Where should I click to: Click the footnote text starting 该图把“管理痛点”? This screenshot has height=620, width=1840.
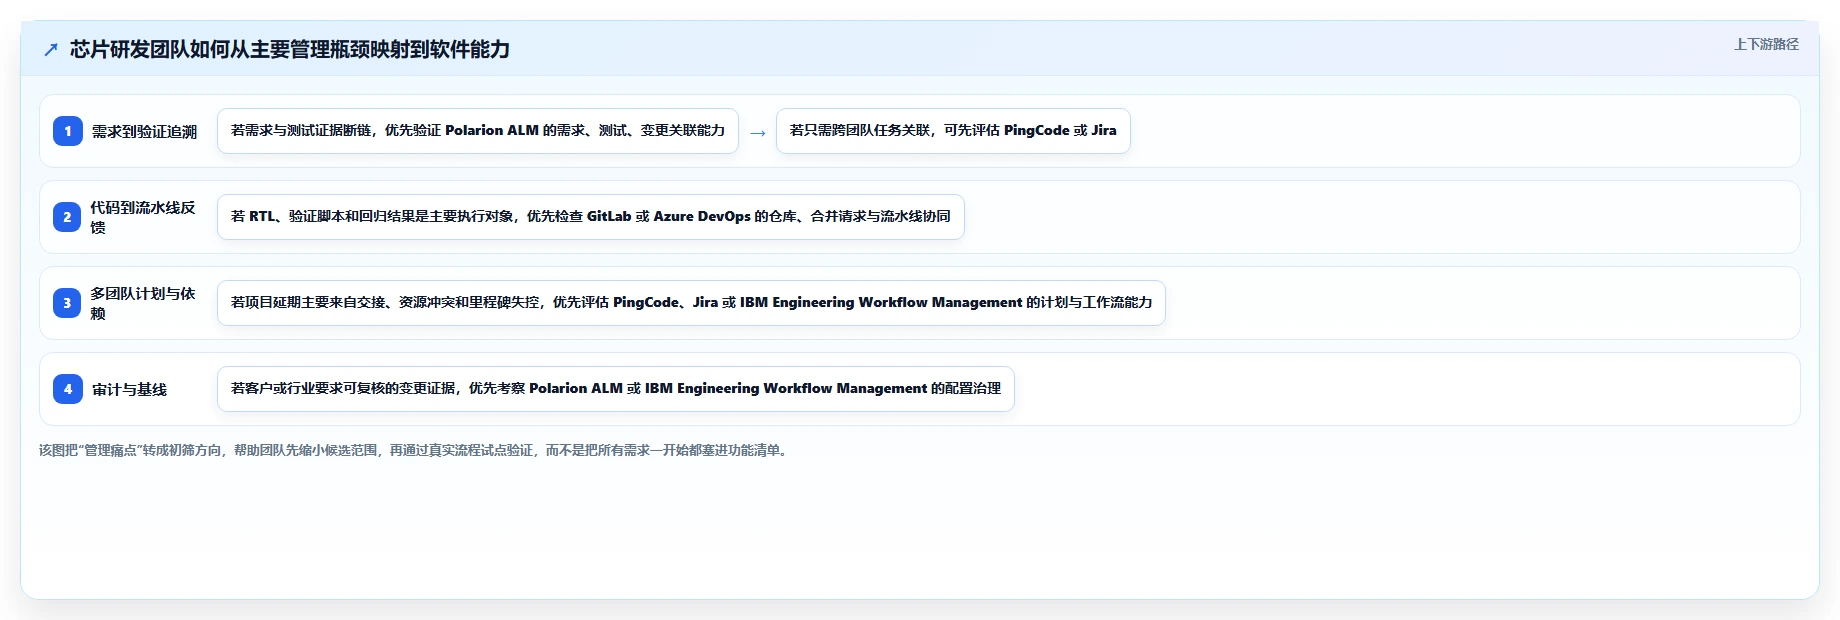pos(415,451)
